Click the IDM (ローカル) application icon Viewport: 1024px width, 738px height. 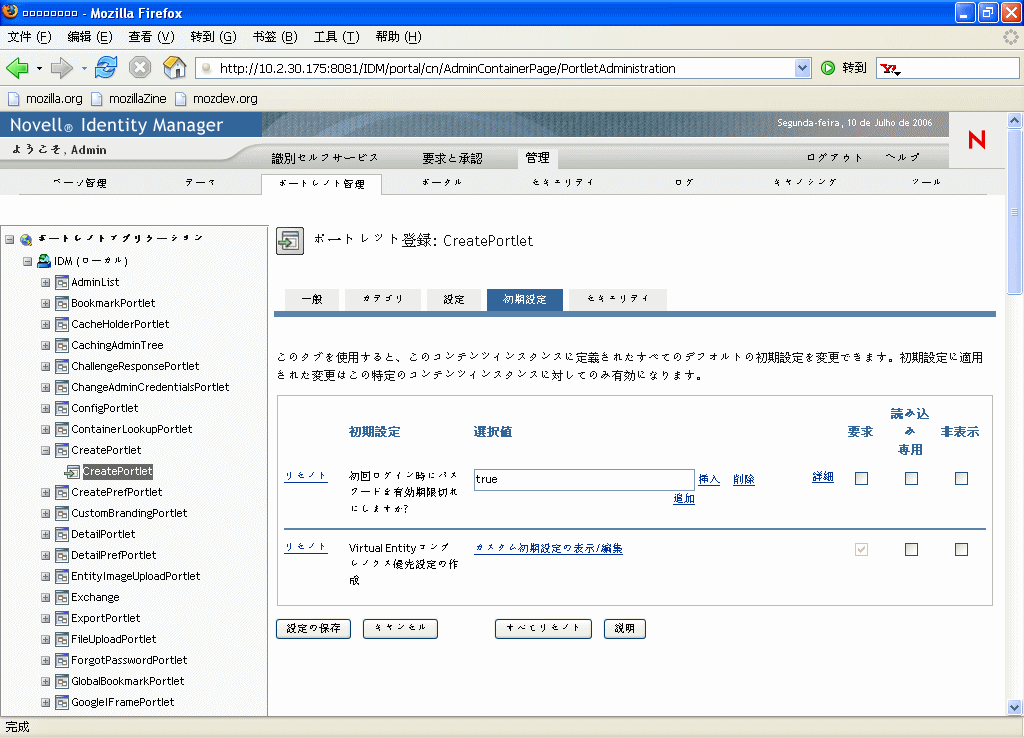coord(44,260)
